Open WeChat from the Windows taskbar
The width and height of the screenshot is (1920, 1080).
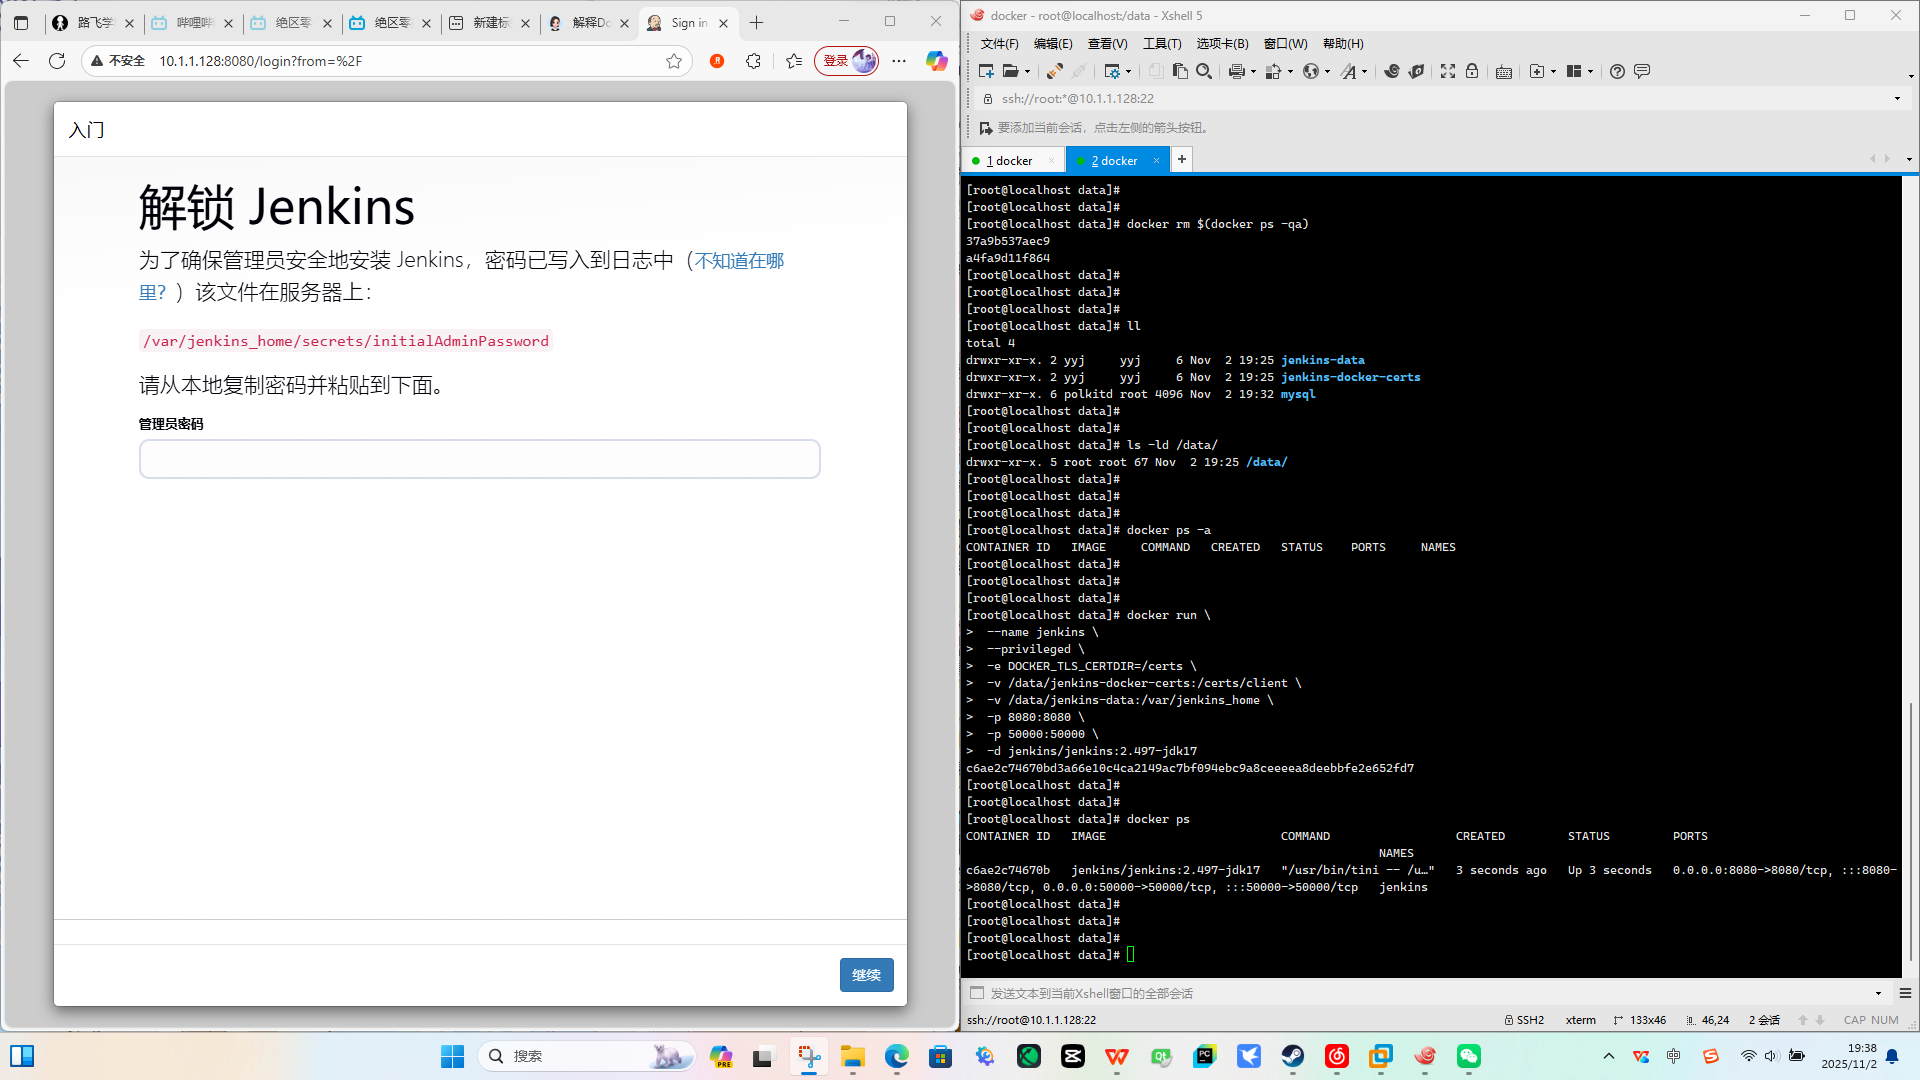tap(1468, 1056)
